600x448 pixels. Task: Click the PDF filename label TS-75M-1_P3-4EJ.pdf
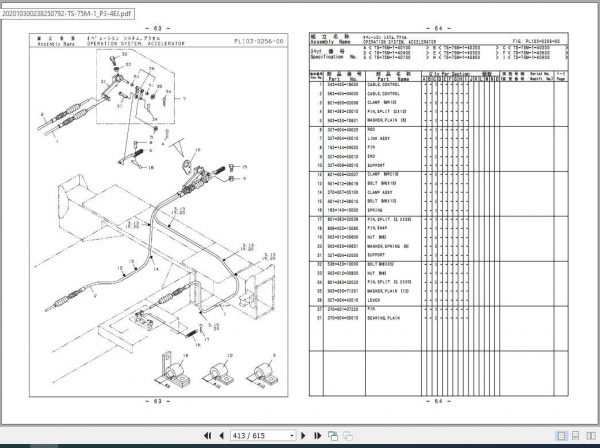point(67,14)
